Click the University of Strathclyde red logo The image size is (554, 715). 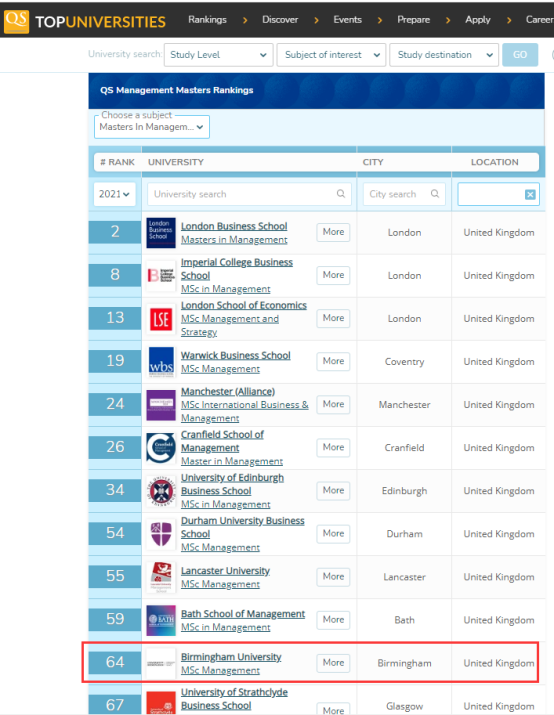[x=161, y=703]
